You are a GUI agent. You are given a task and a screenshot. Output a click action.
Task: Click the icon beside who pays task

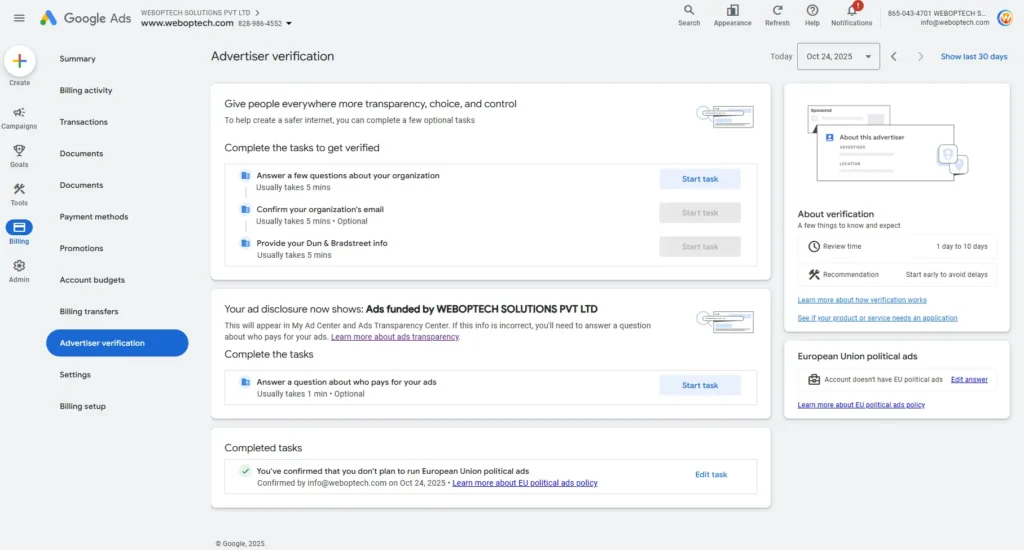tap(246, 382)
